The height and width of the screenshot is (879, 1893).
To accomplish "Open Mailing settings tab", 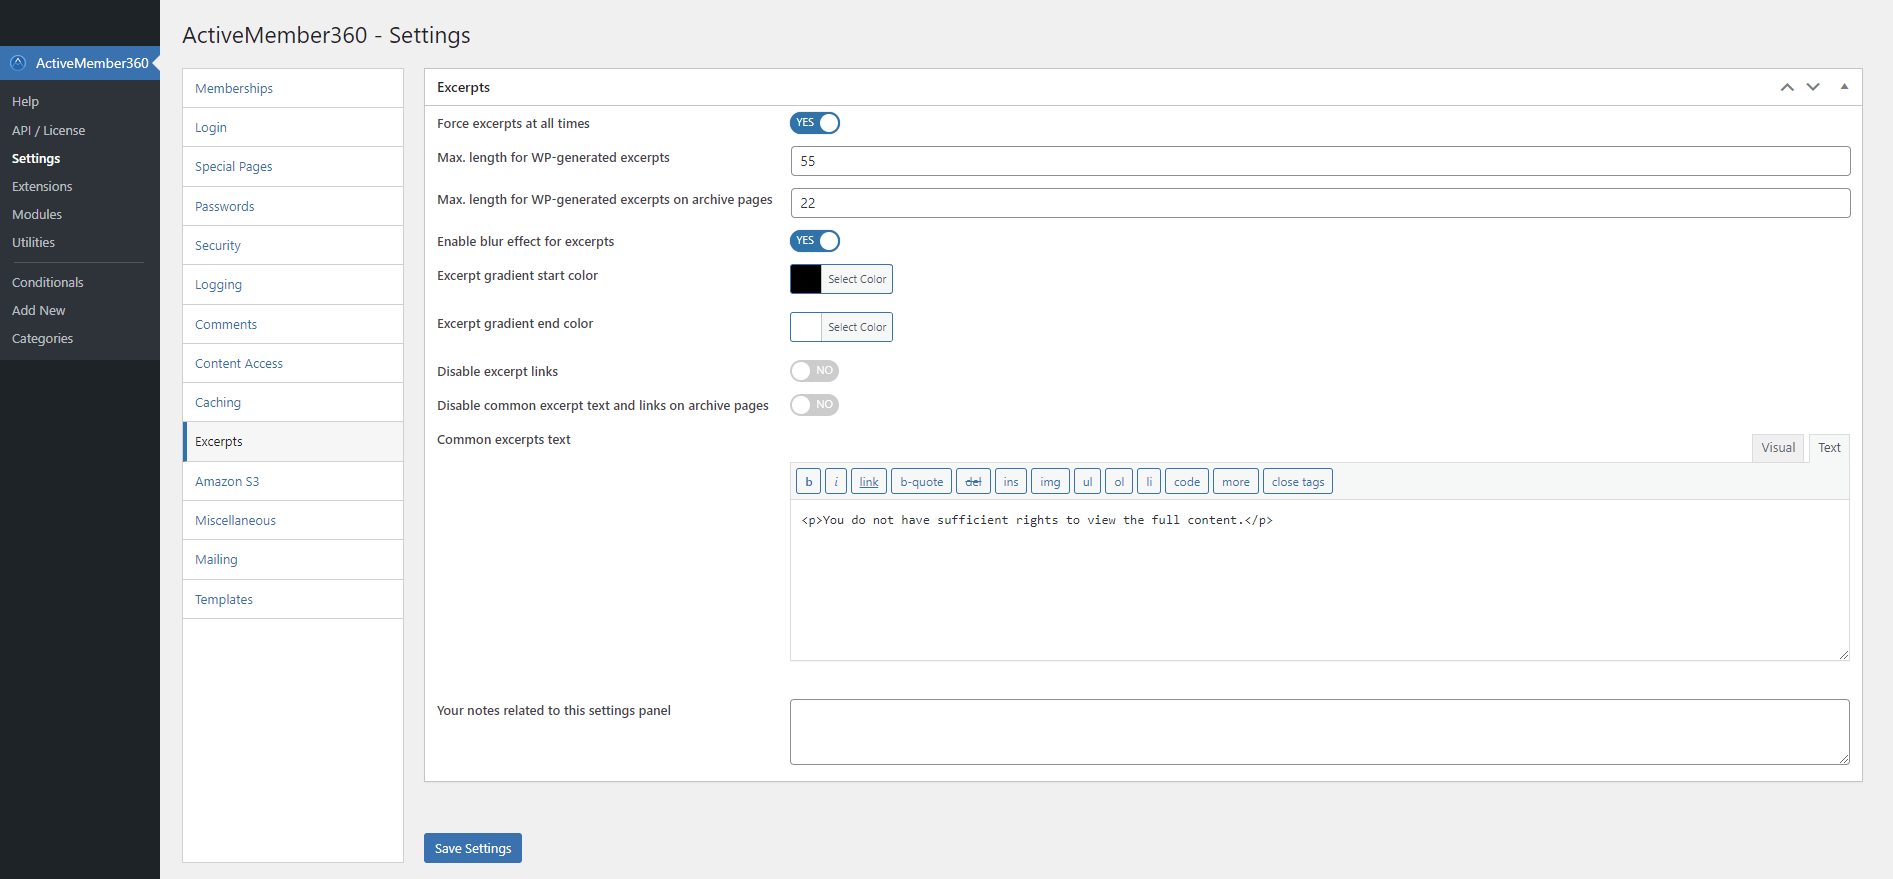I will coord(293,559).
